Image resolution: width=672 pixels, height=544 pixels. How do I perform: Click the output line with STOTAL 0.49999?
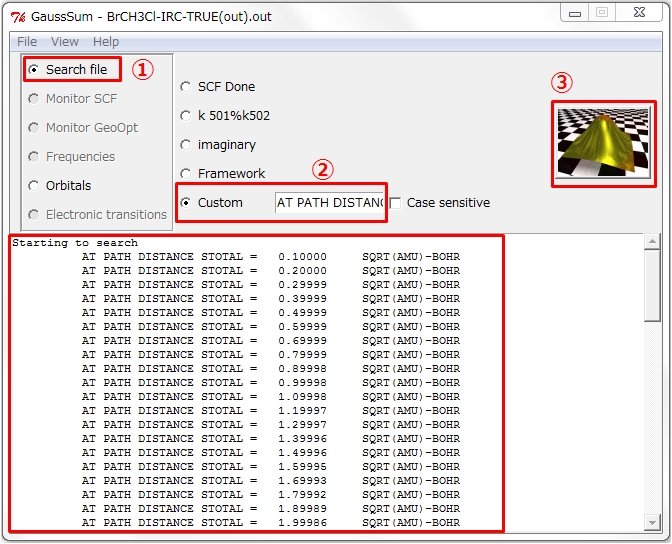point(271,313)
